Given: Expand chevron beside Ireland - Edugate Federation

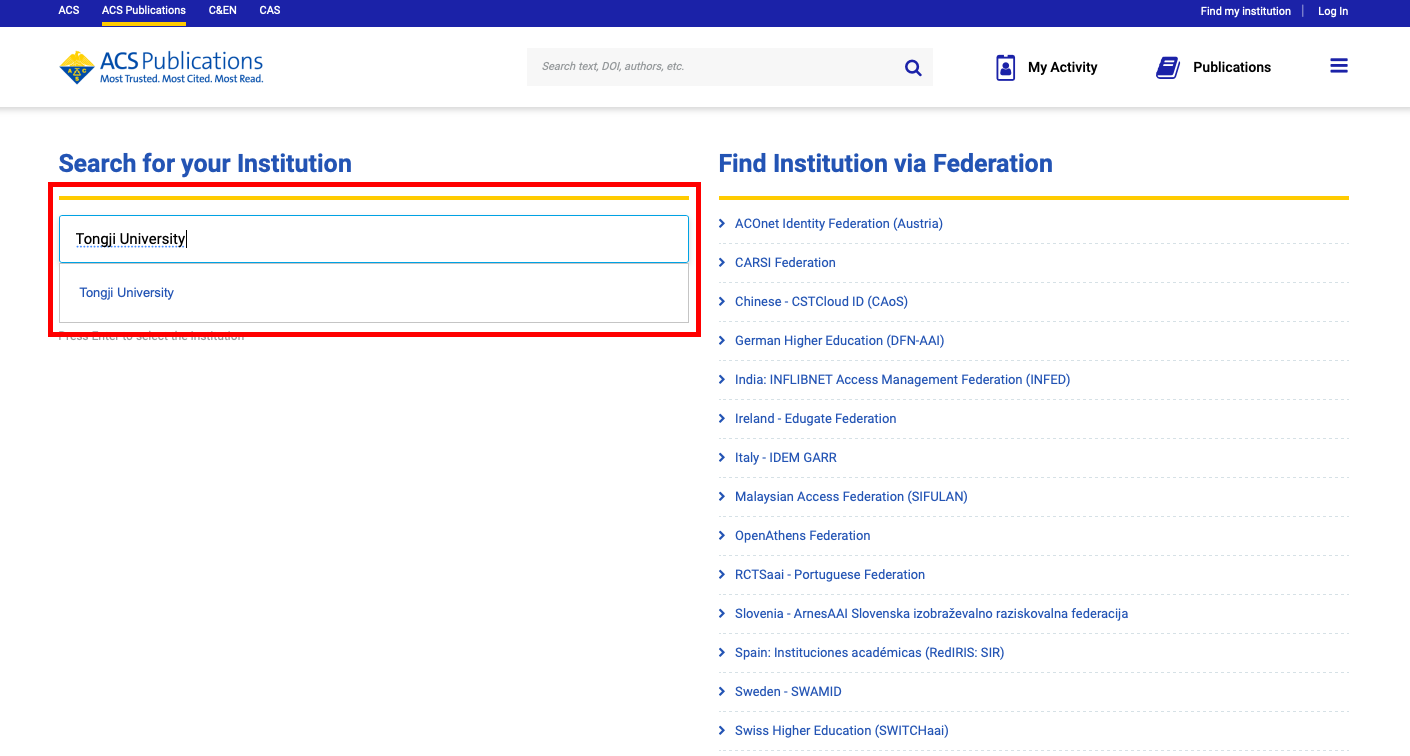Looking at the screenshot, I should (722, 418).
